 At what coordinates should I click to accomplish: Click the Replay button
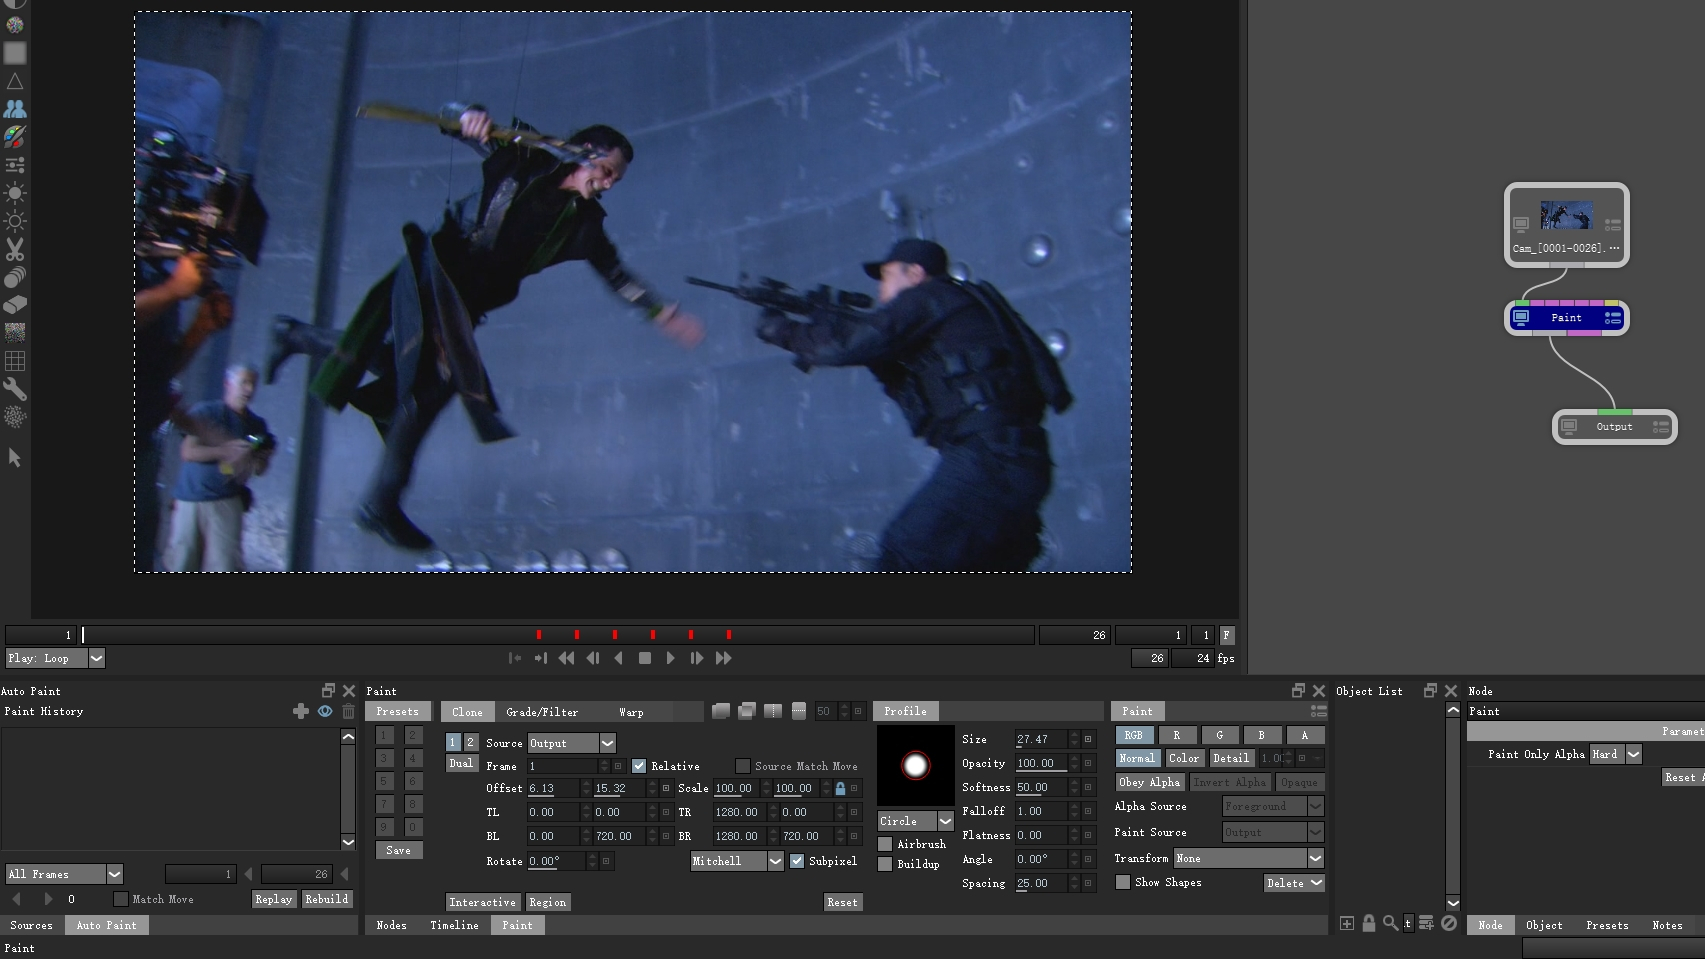(x=273, y=899)
